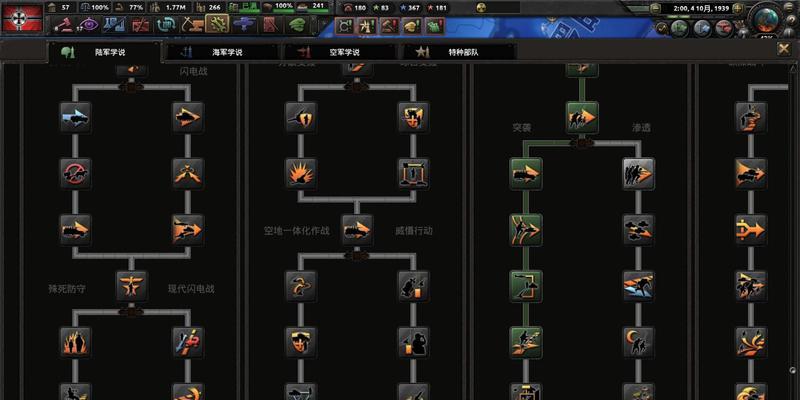Select the rifle doctrine under 现代闪电战

click(188, 342)
